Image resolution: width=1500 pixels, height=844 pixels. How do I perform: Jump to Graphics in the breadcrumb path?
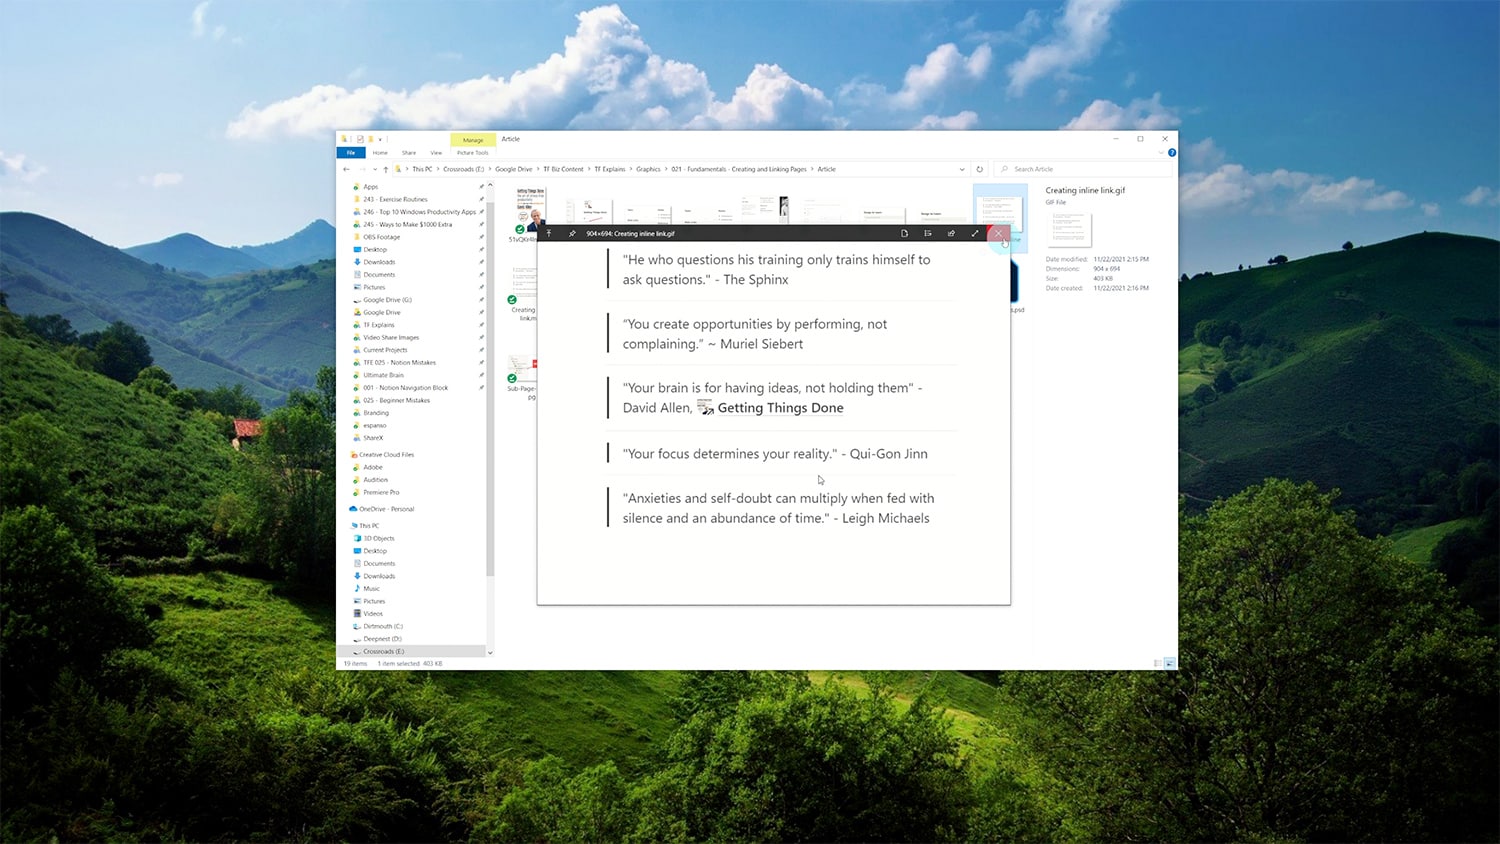(x=648, y=169)
